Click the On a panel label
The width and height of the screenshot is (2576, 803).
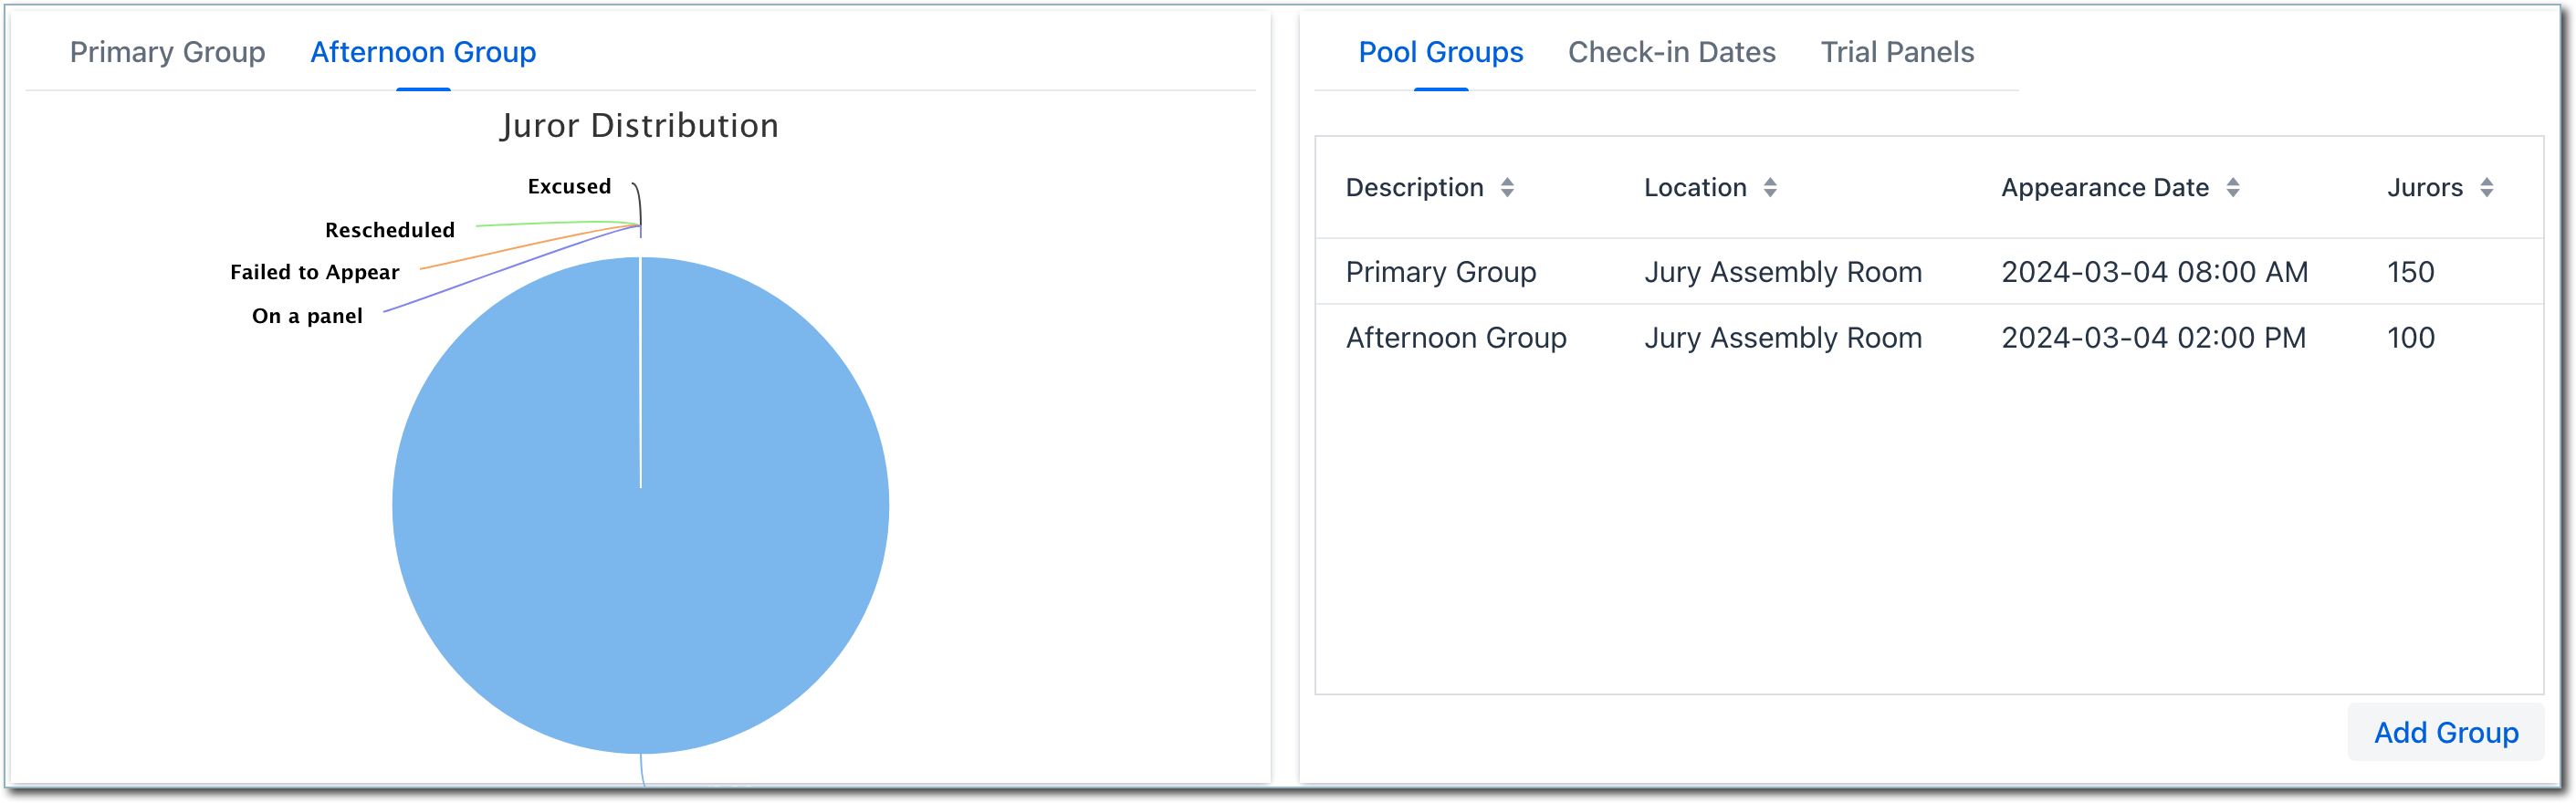coord(307,316)
